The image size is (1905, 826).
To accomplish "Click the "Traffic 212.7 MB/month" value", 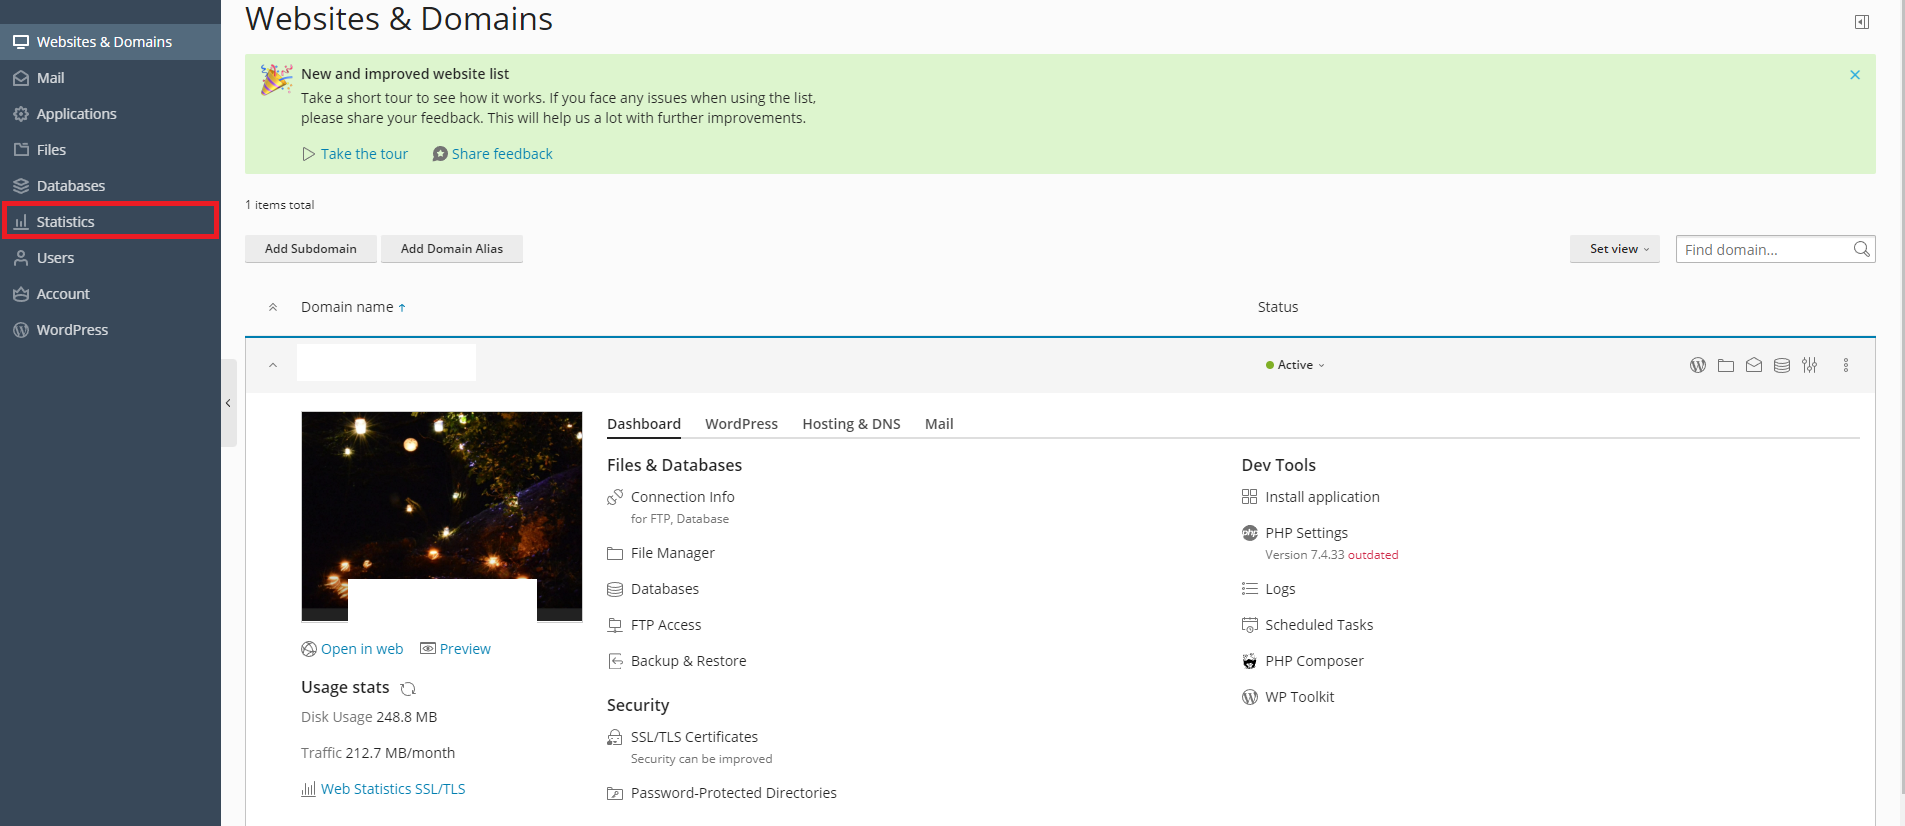I will pos(378,753).
